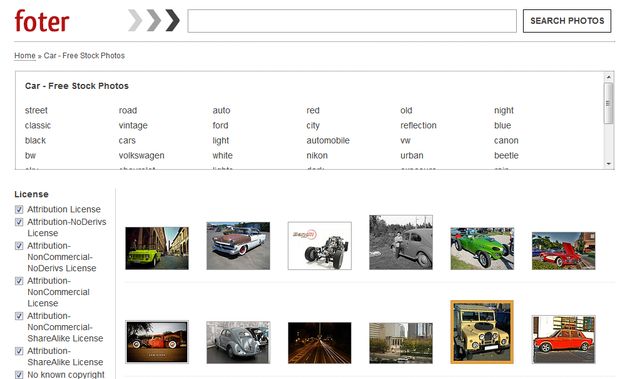
Task: Open the red convertible with open hood thumbnail
Action: point(564,250)
